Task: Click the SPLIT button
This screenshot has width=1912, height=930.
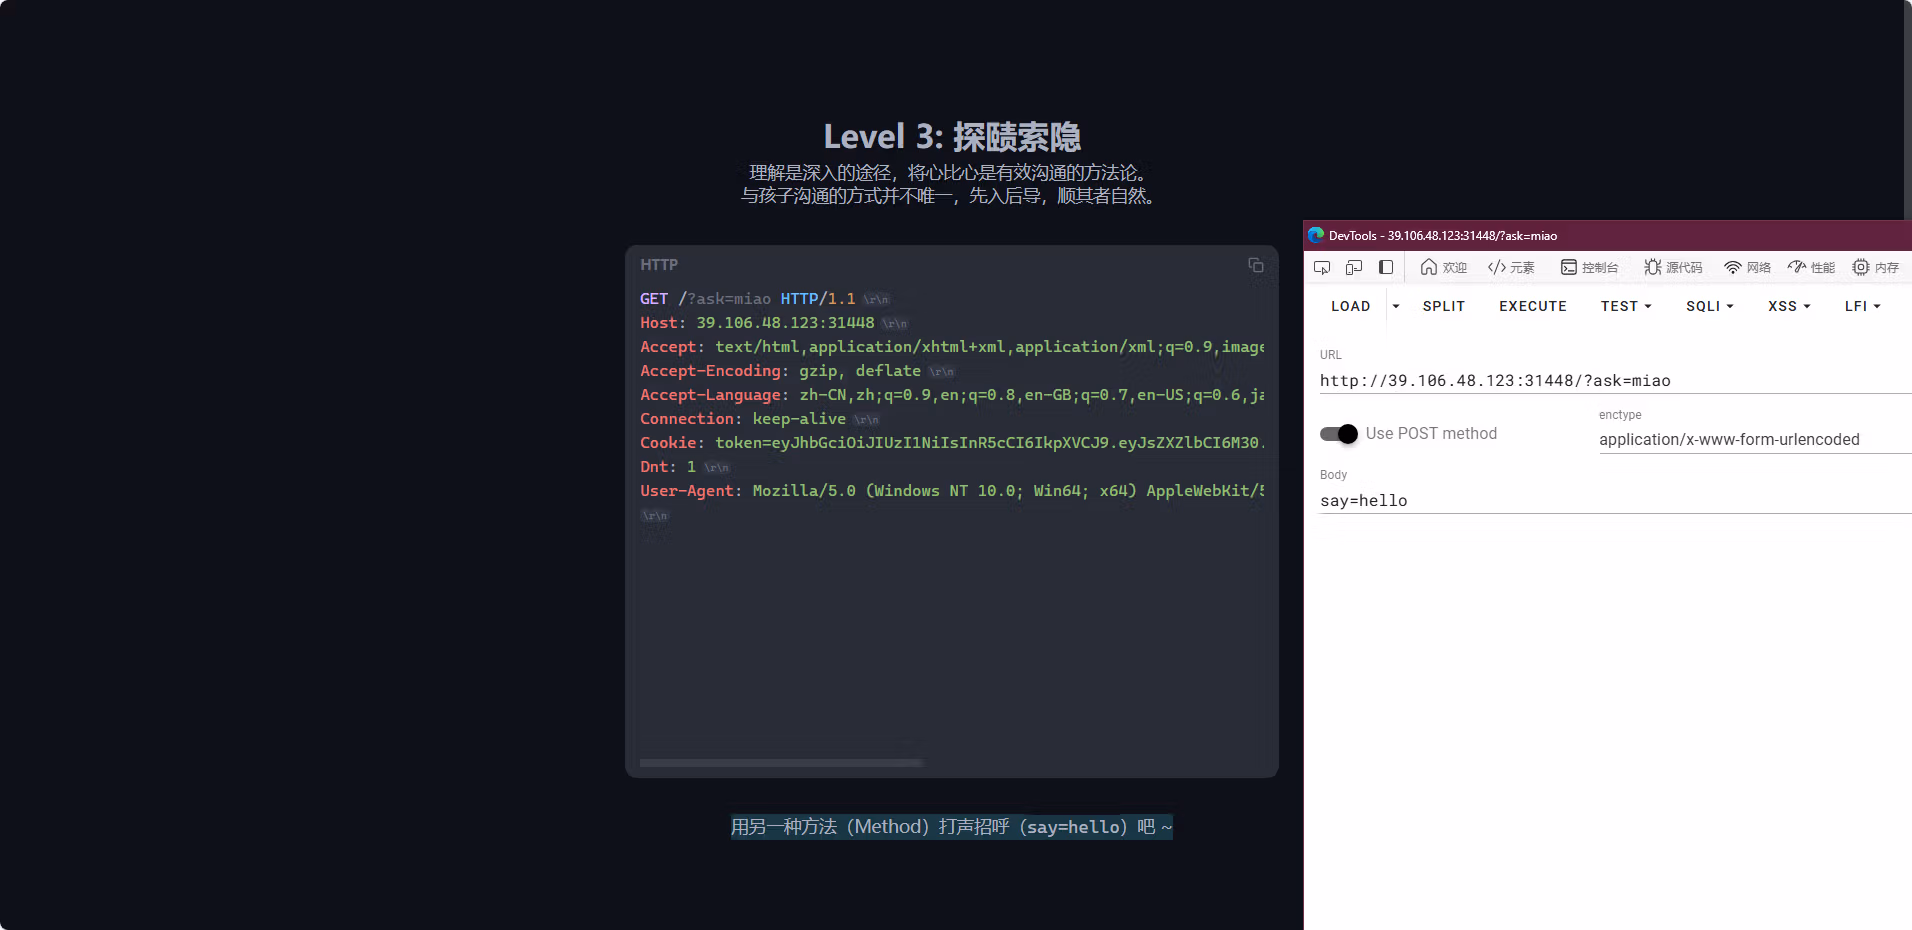Action: click(1444, 307)
